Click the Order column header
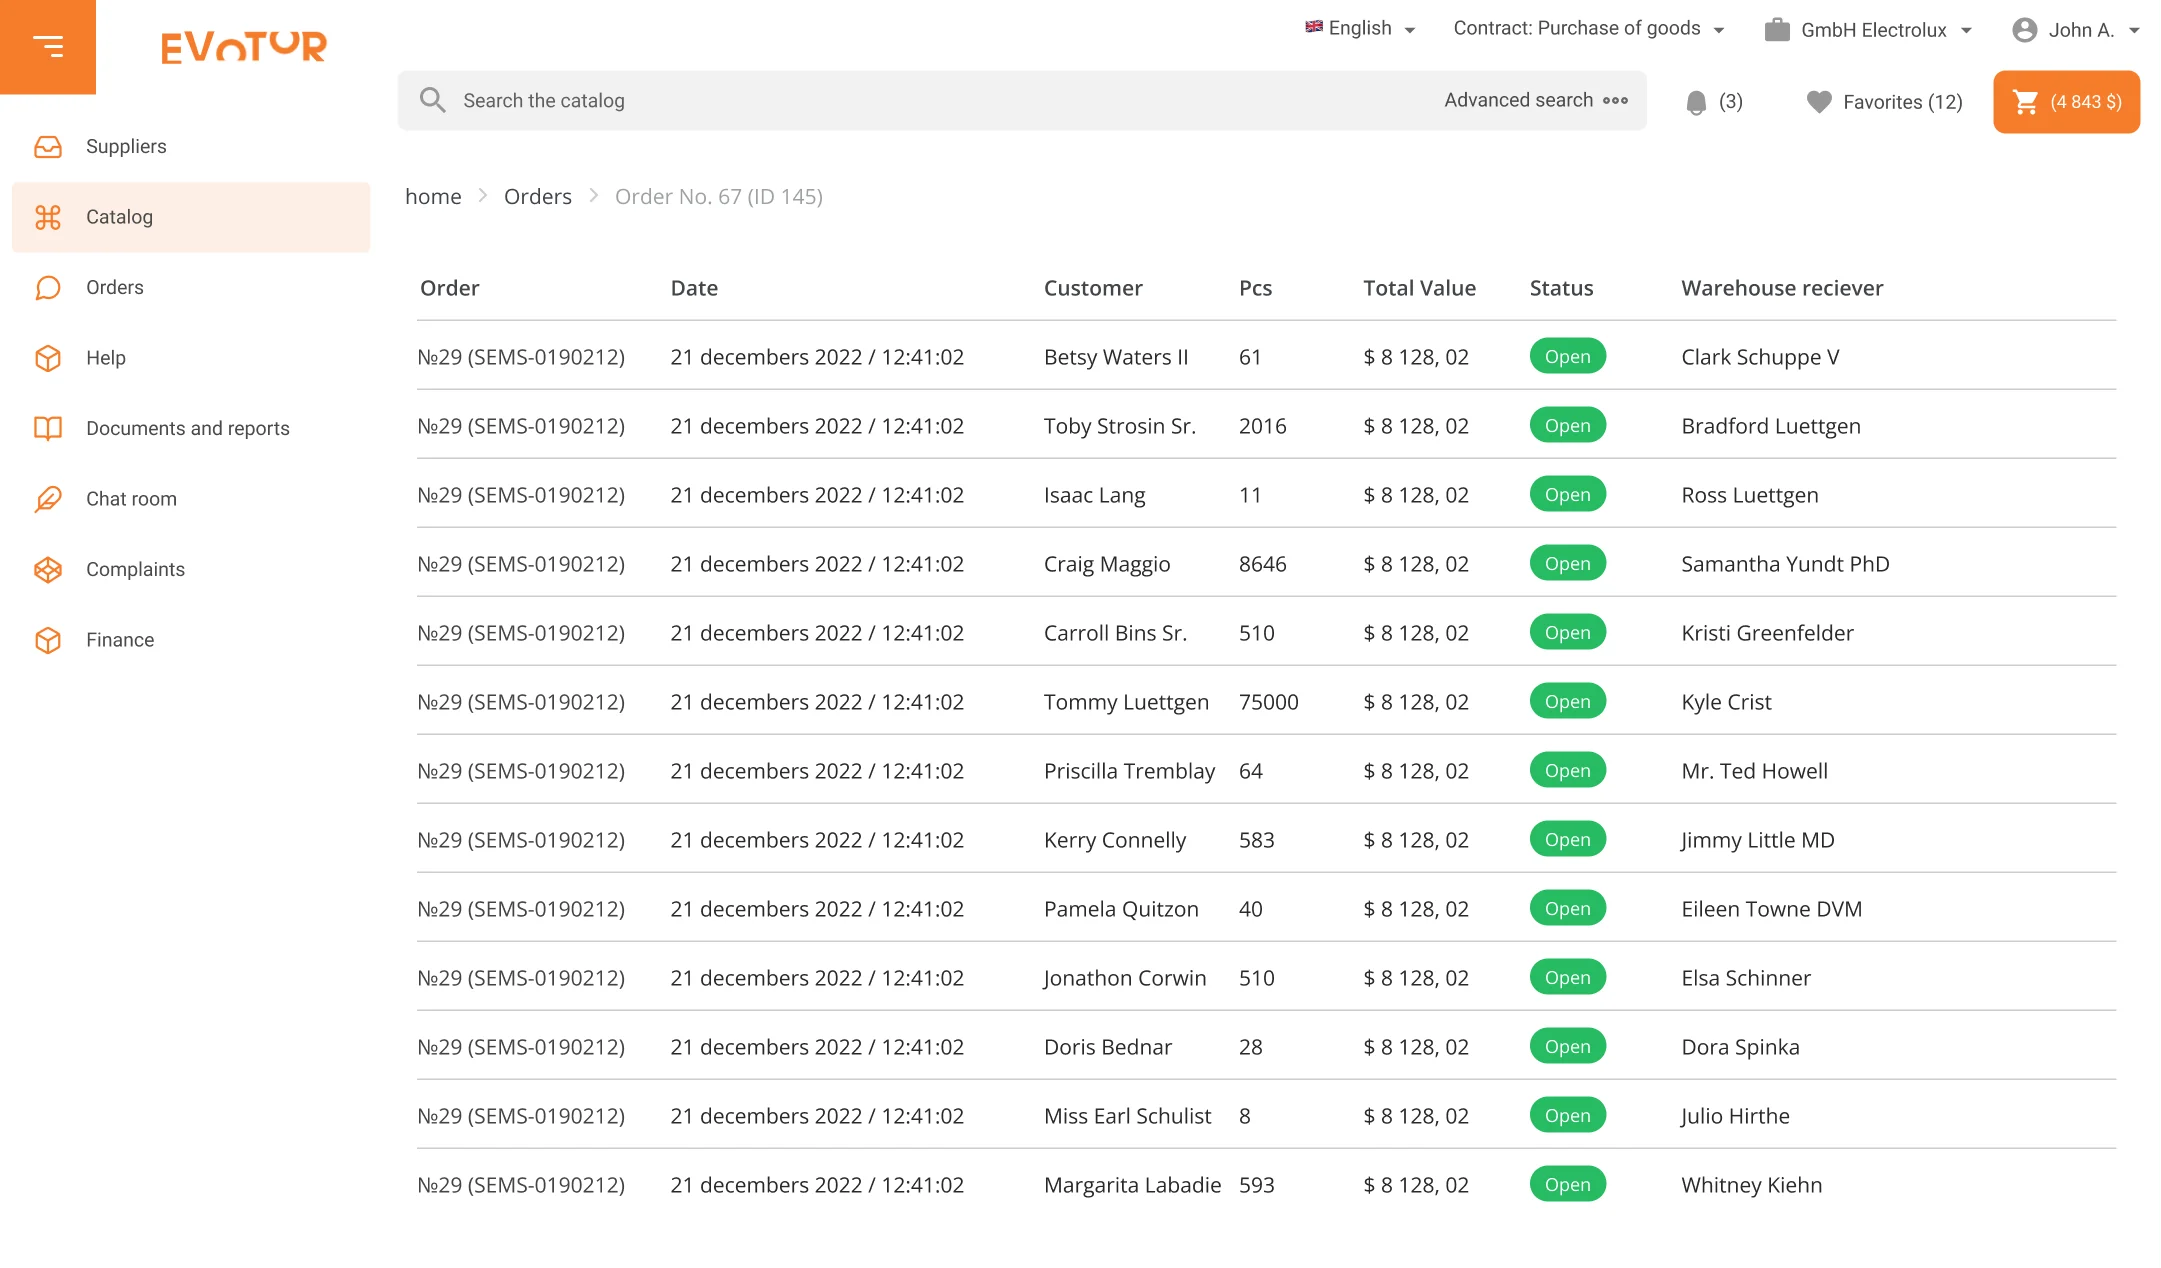This screenshot has width=2161, height=1268. [x=450, y=288]
